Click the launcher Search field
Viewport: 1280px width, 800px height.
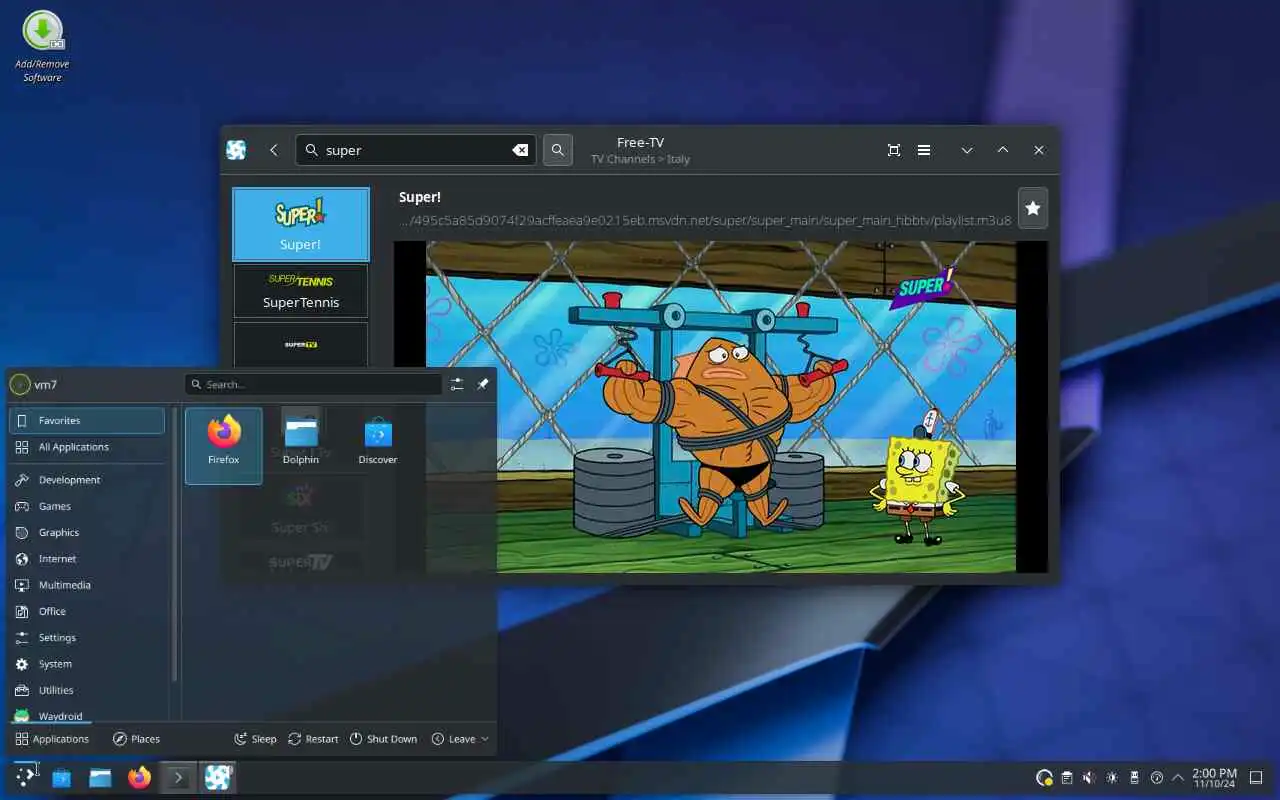click(313, 384)
